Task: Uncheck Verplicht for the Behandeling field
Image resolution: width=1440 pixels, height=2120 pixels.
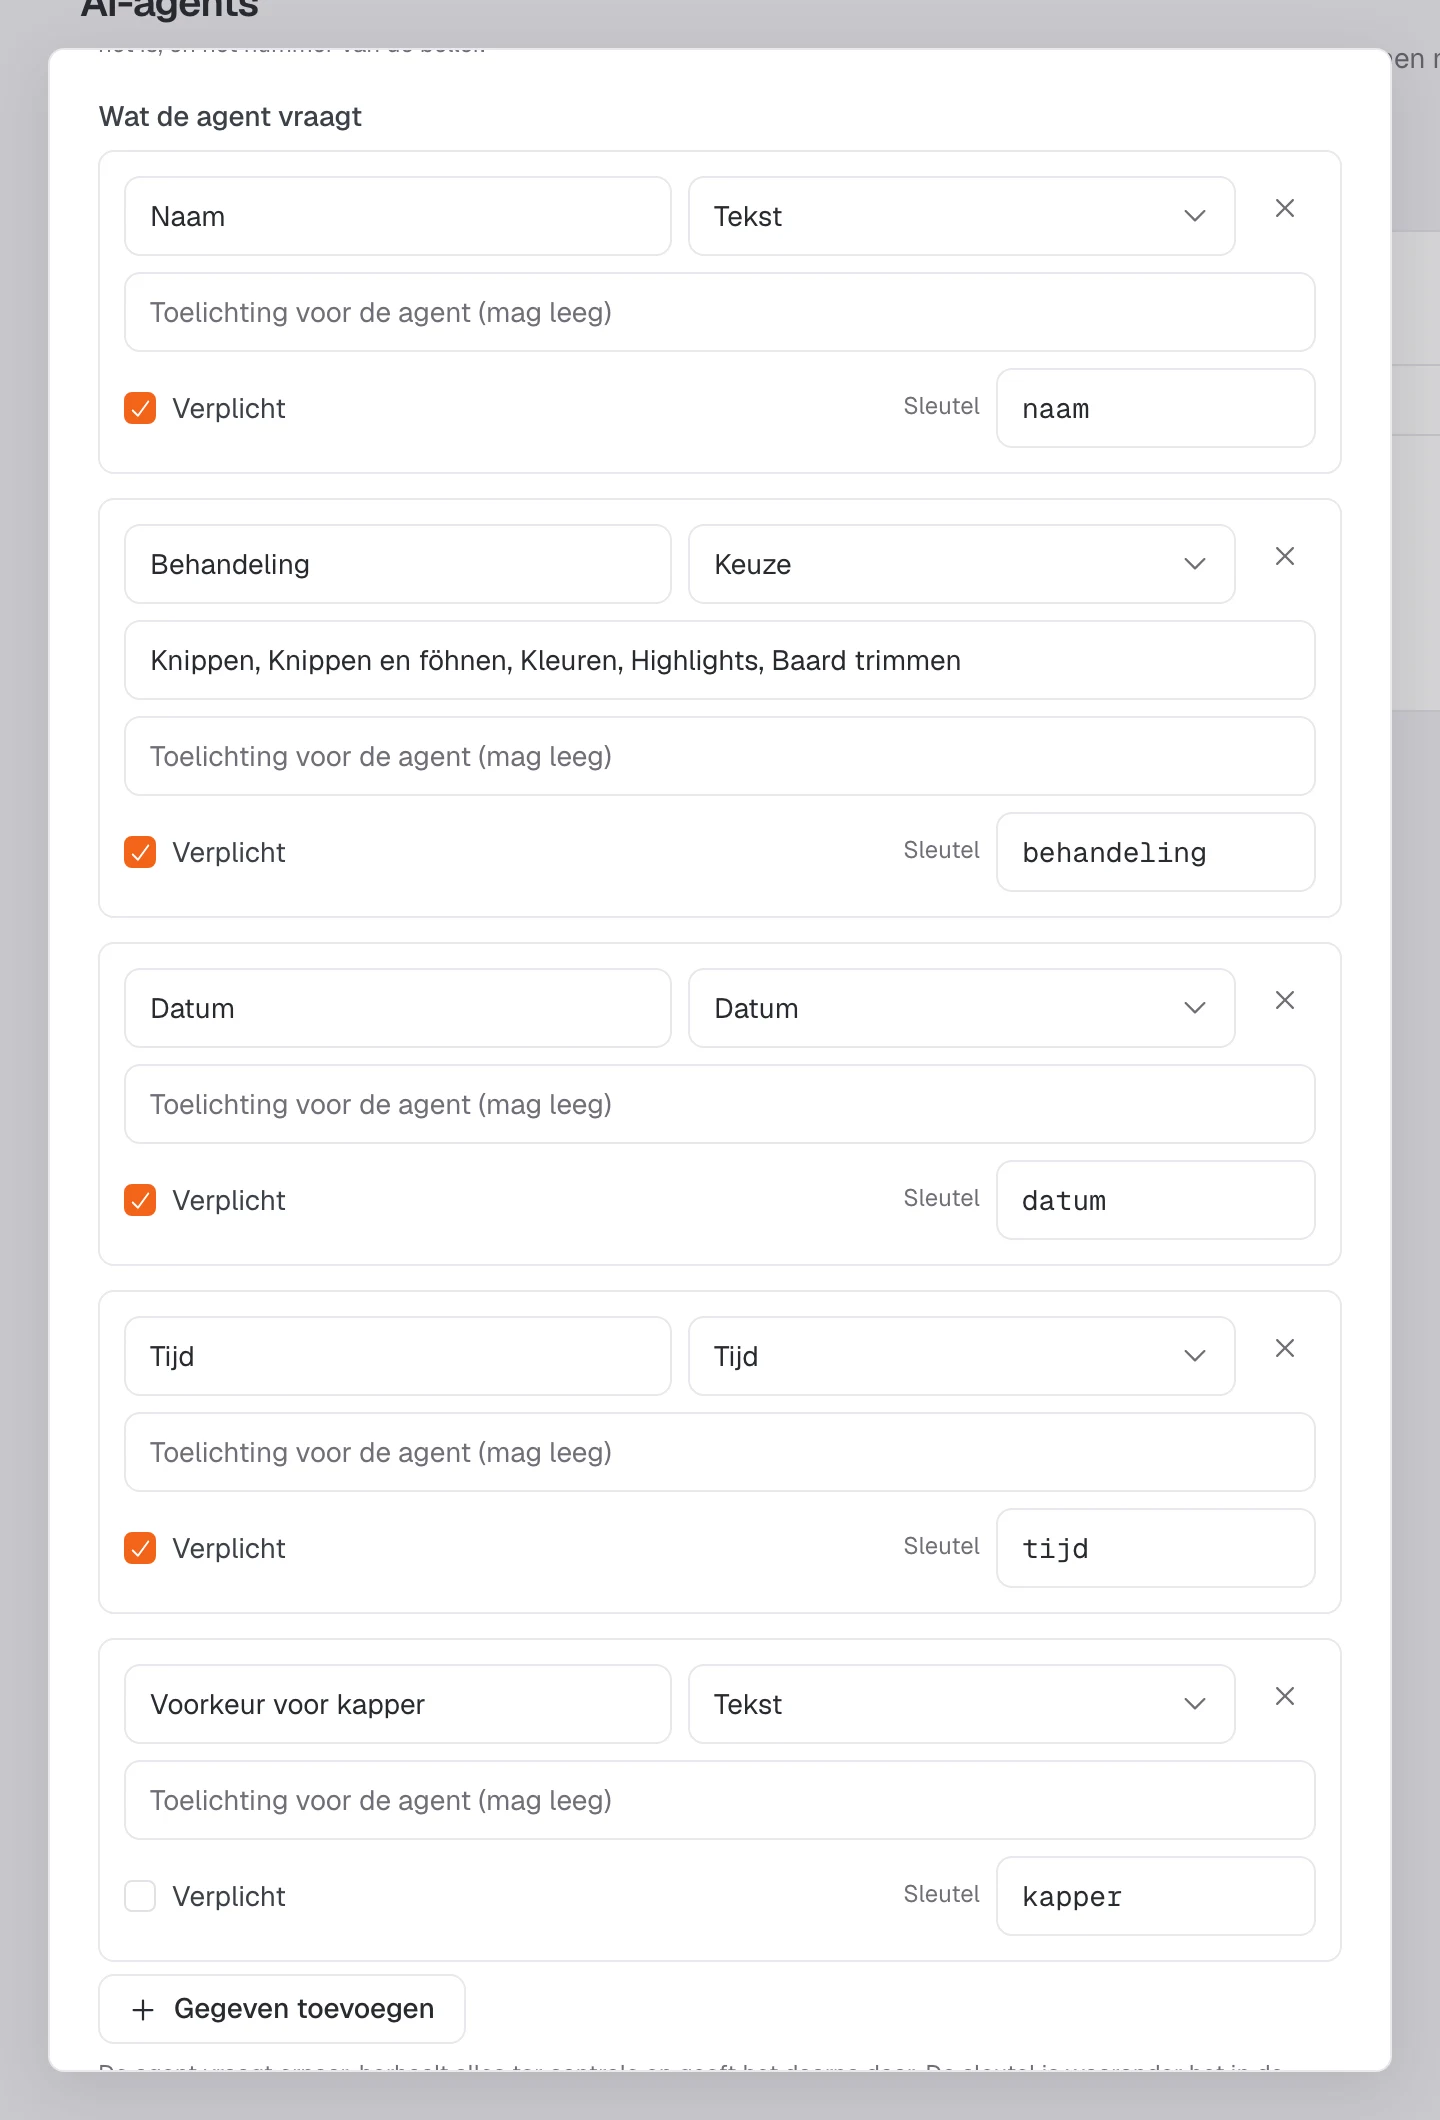Action: [x=140, y=852]
